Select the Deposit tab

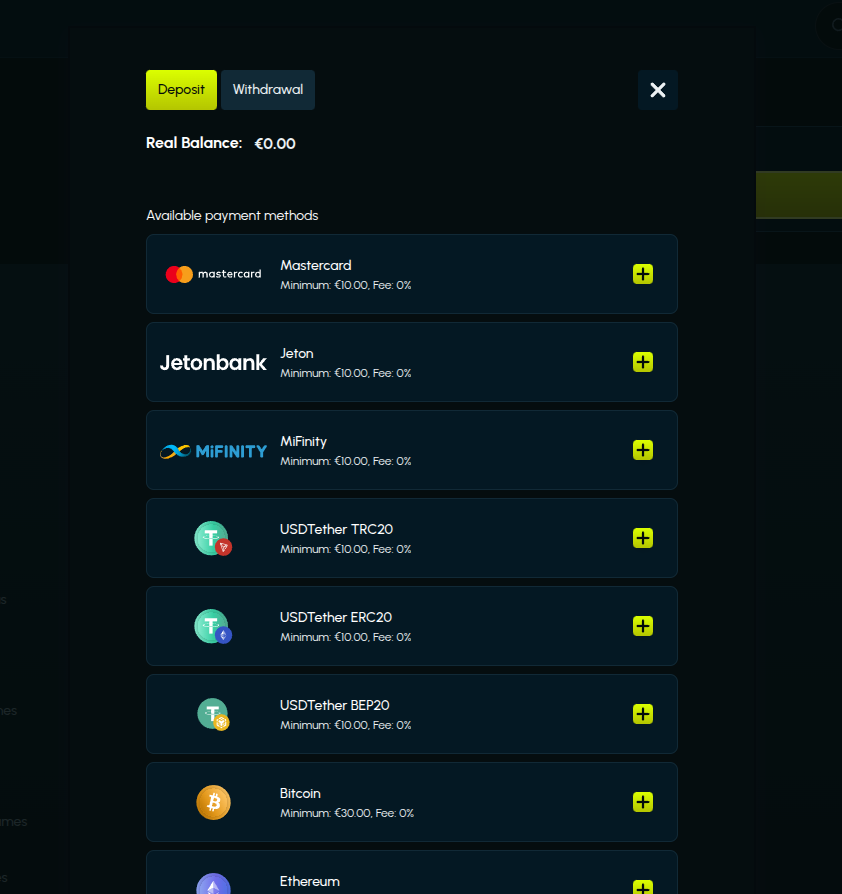click(181, 90)
